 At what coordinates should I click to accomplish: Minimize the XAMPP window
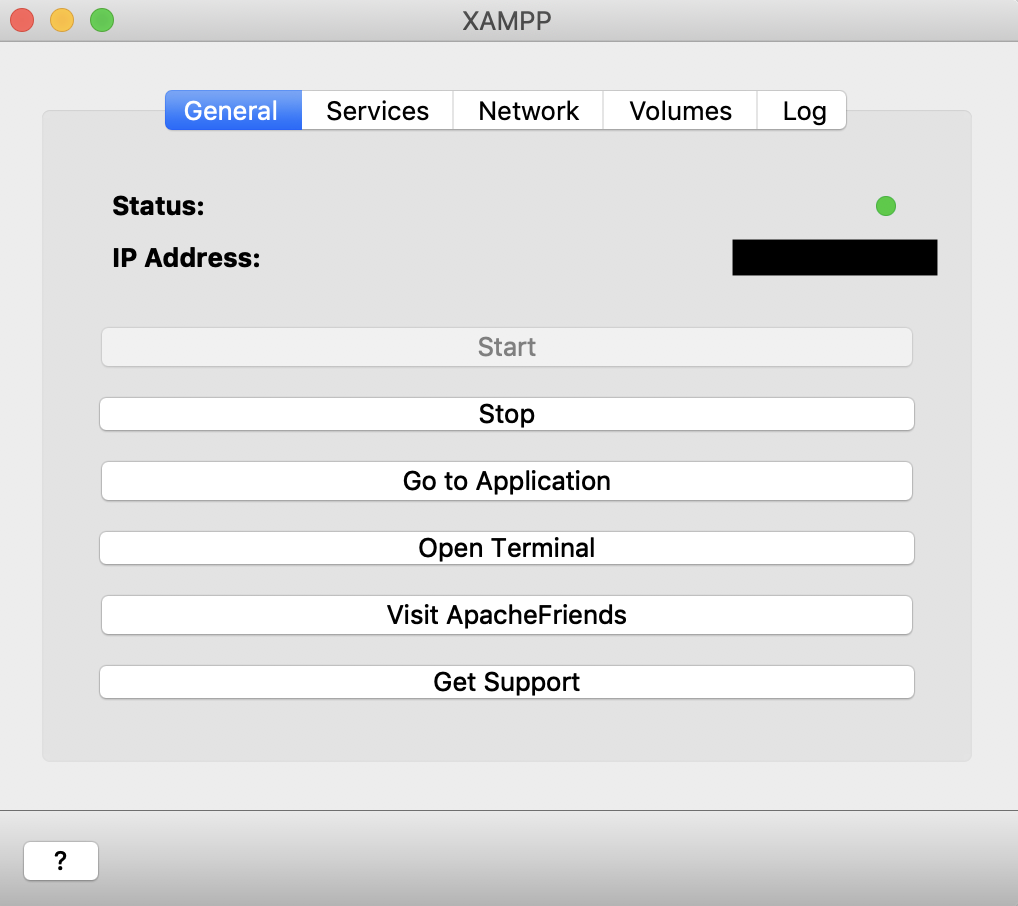point(62,20)
